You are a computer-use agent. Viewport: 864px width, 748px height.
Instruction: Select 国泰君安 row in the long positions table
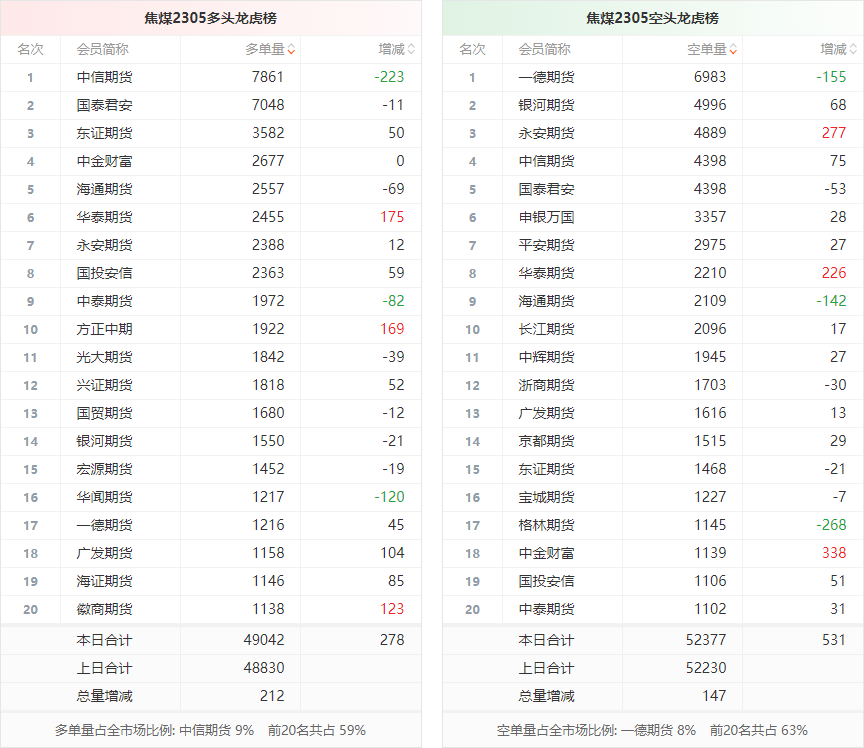pyautogui.click(x=104, y=105)
